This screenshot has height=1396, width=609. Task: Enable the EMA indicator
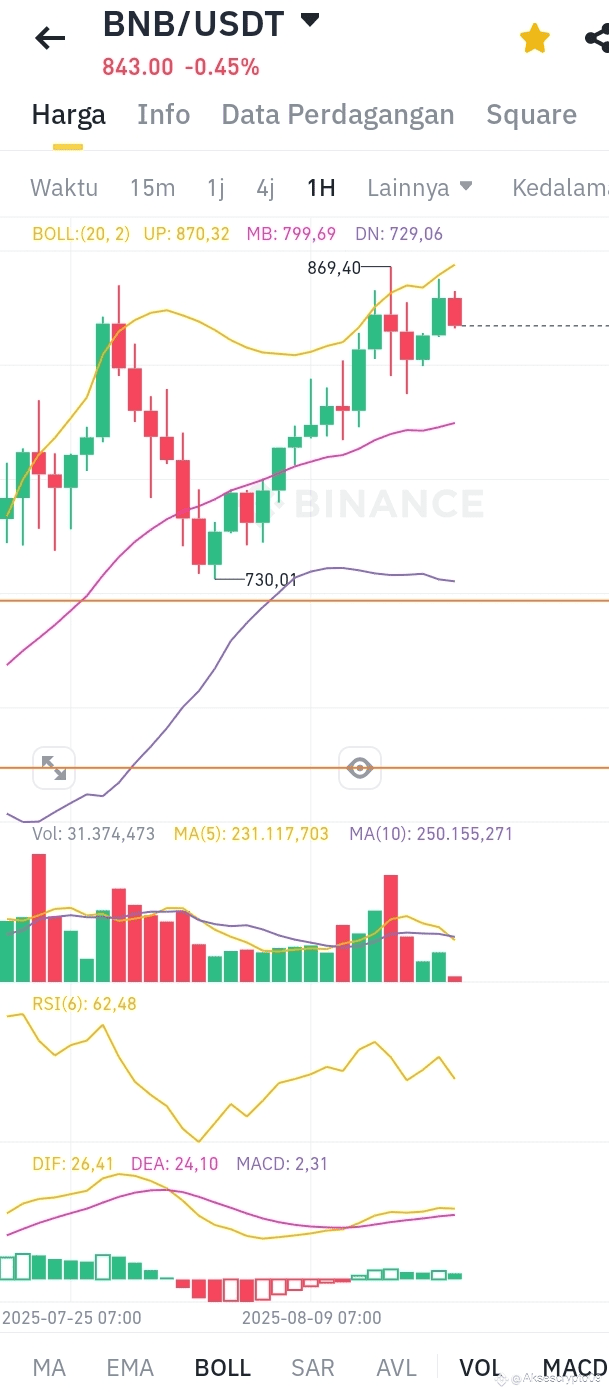click(x=130, y=1368)
